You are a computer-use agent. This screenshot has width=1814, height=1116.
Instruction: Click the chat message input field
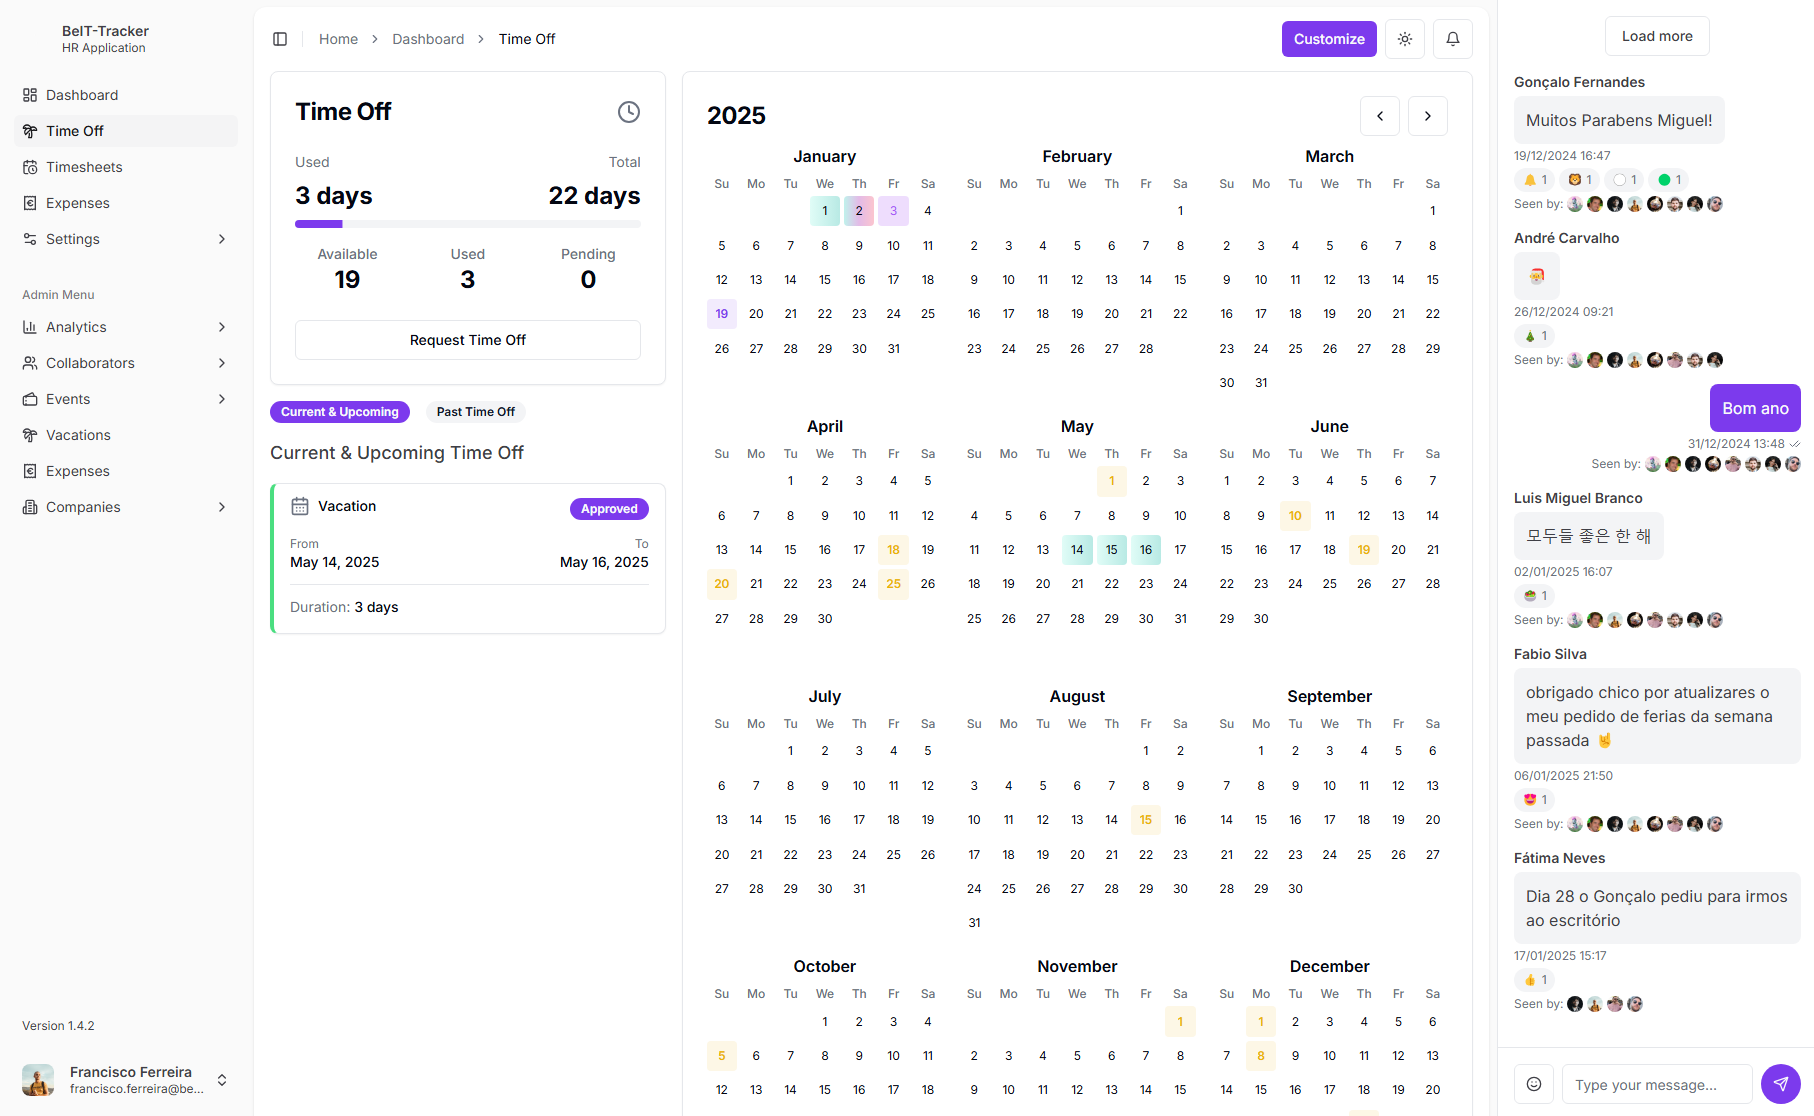tap(1657, 1084)
